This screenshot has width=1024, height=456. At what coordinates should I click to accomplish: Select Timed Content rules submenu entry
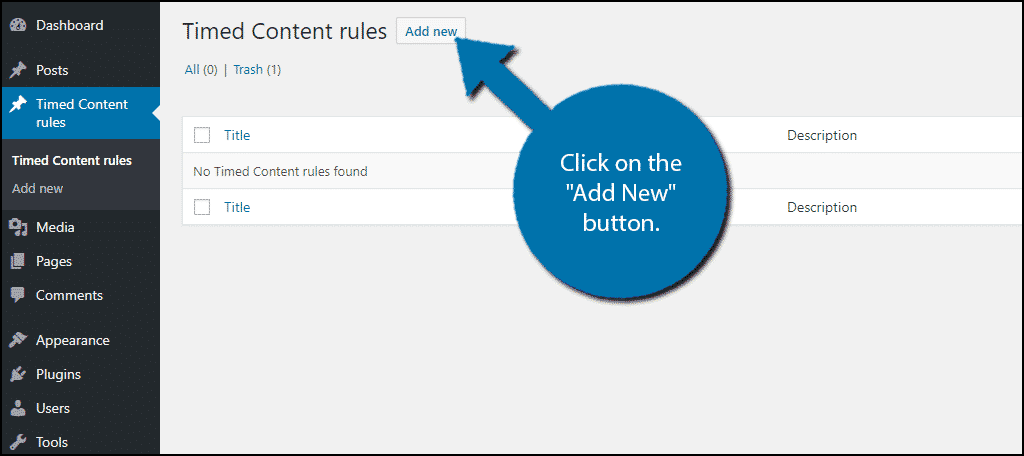pos(72,161)
